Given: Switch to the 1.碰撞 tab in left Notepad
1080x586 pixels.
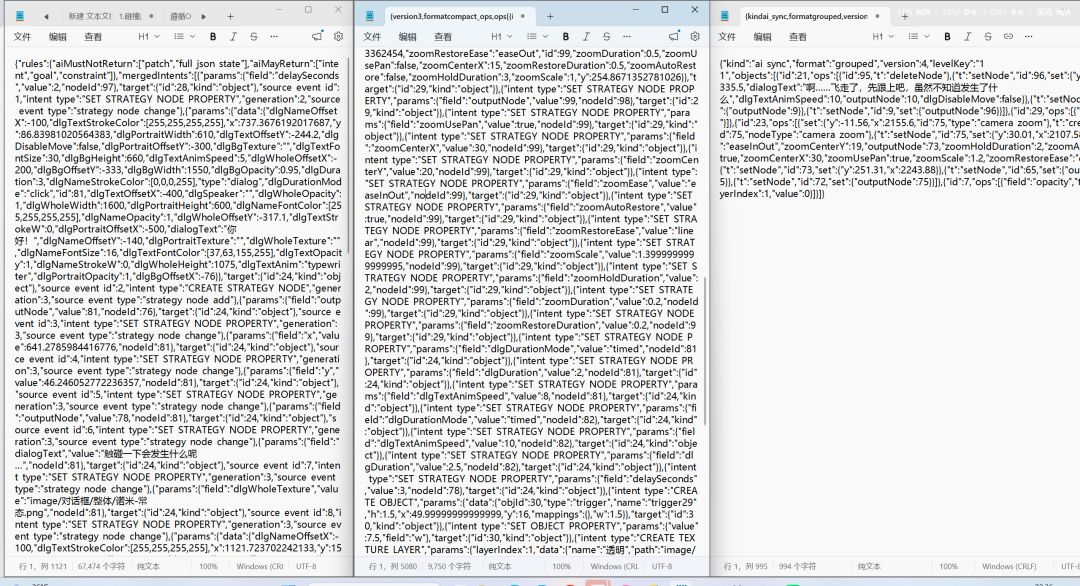Looking at the screenshot, I should (130, 16).
